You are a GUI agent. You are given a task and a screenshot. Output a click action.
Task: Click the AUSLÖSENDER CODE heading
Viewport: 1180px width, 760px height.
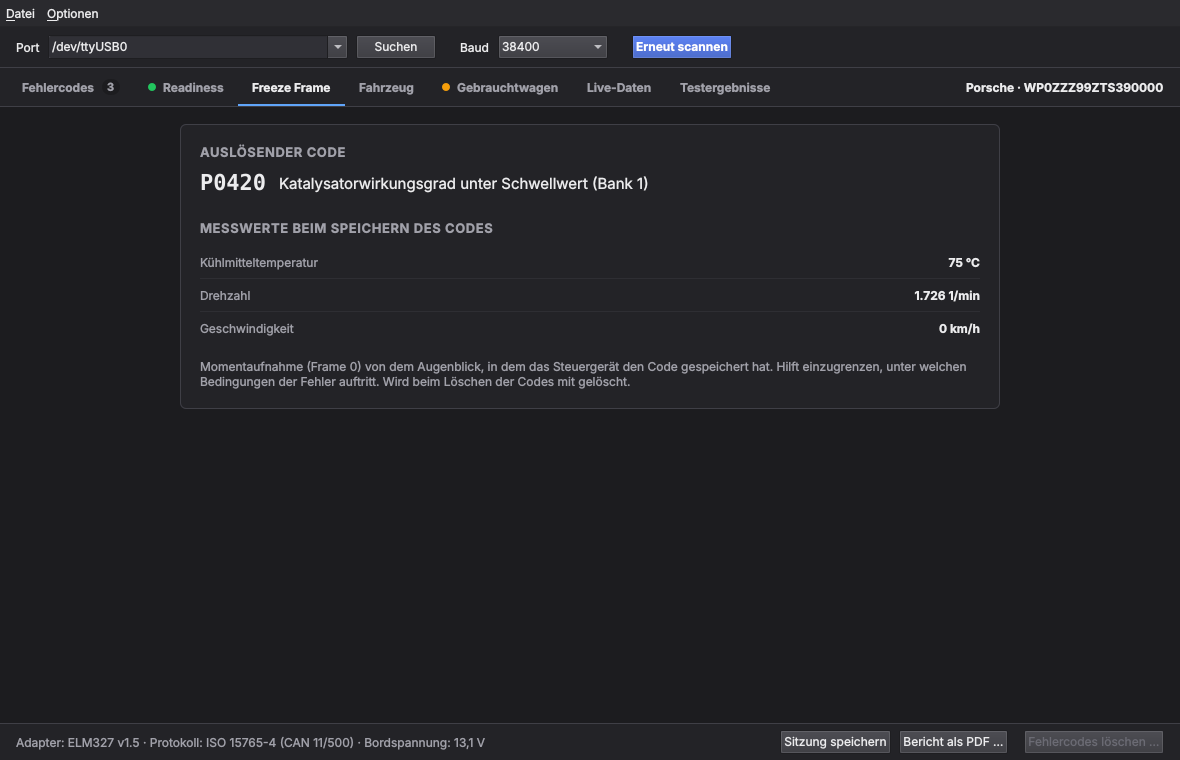point(272,152)
